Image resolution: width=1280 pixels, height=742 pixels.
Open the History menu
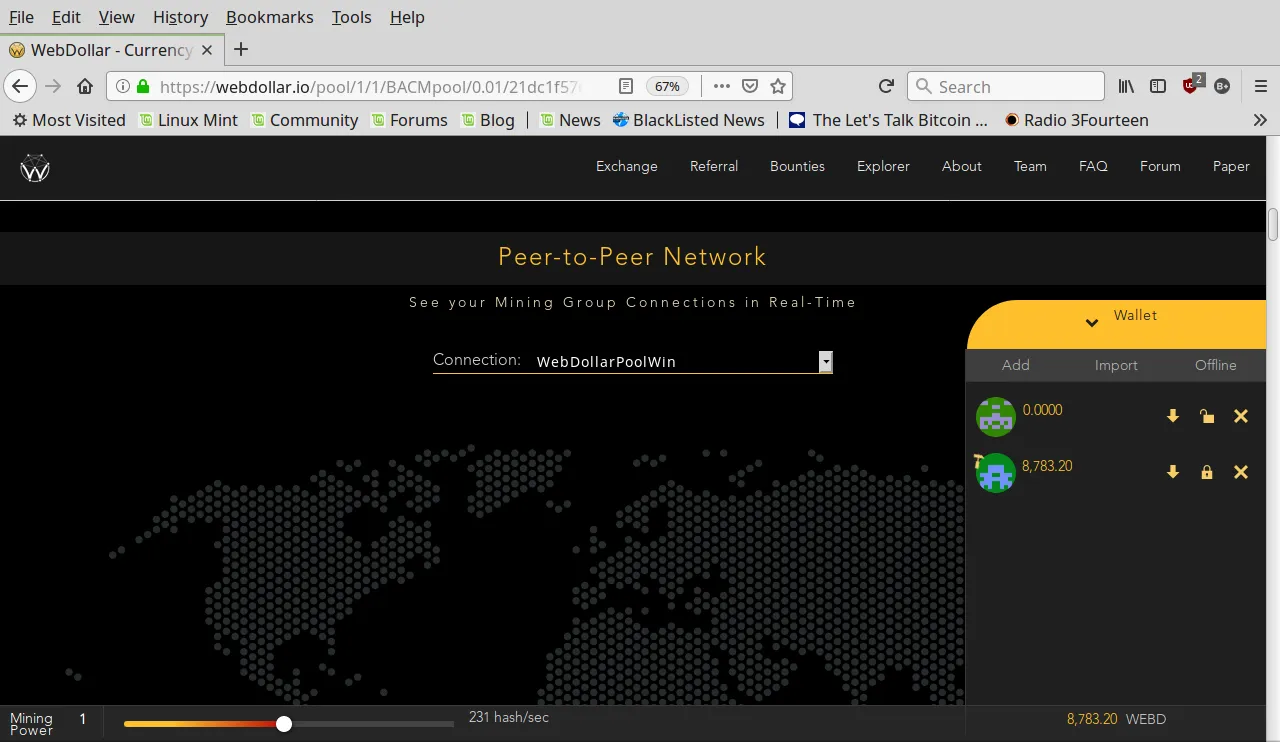coord(181,17)
